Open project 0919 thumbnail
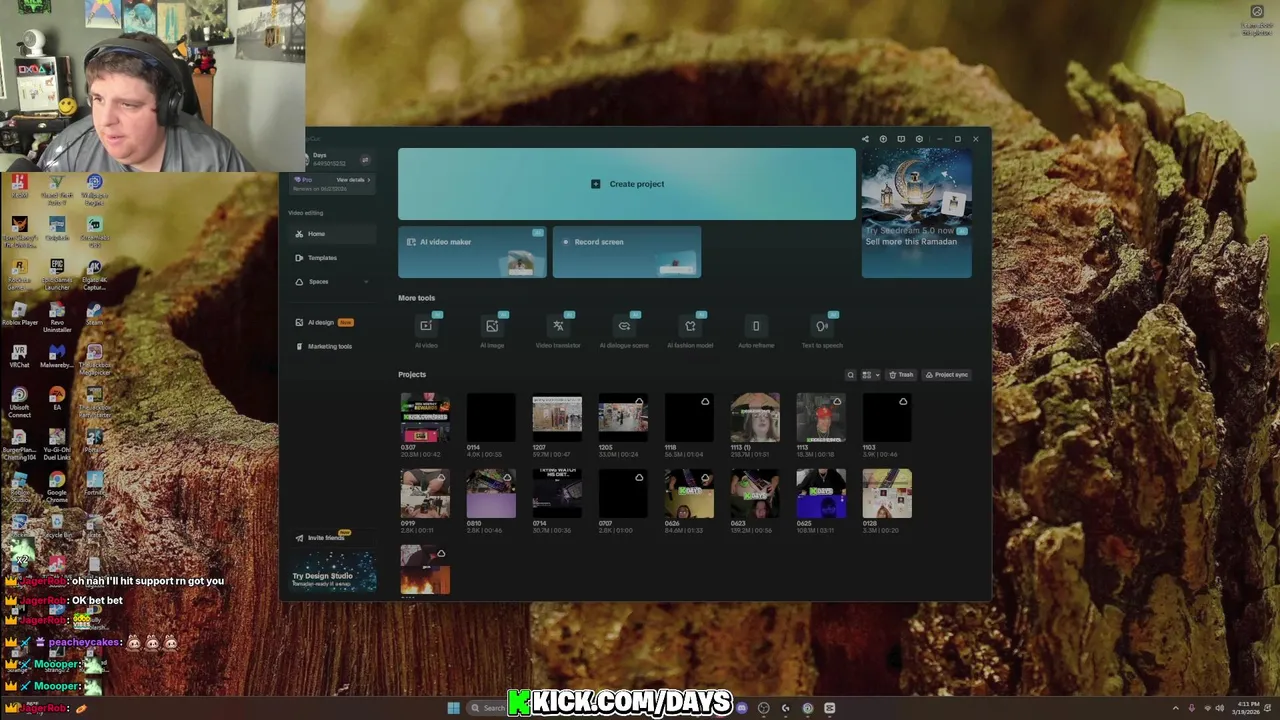Viewport: 1280px width, 720px height. click(425, 494)
